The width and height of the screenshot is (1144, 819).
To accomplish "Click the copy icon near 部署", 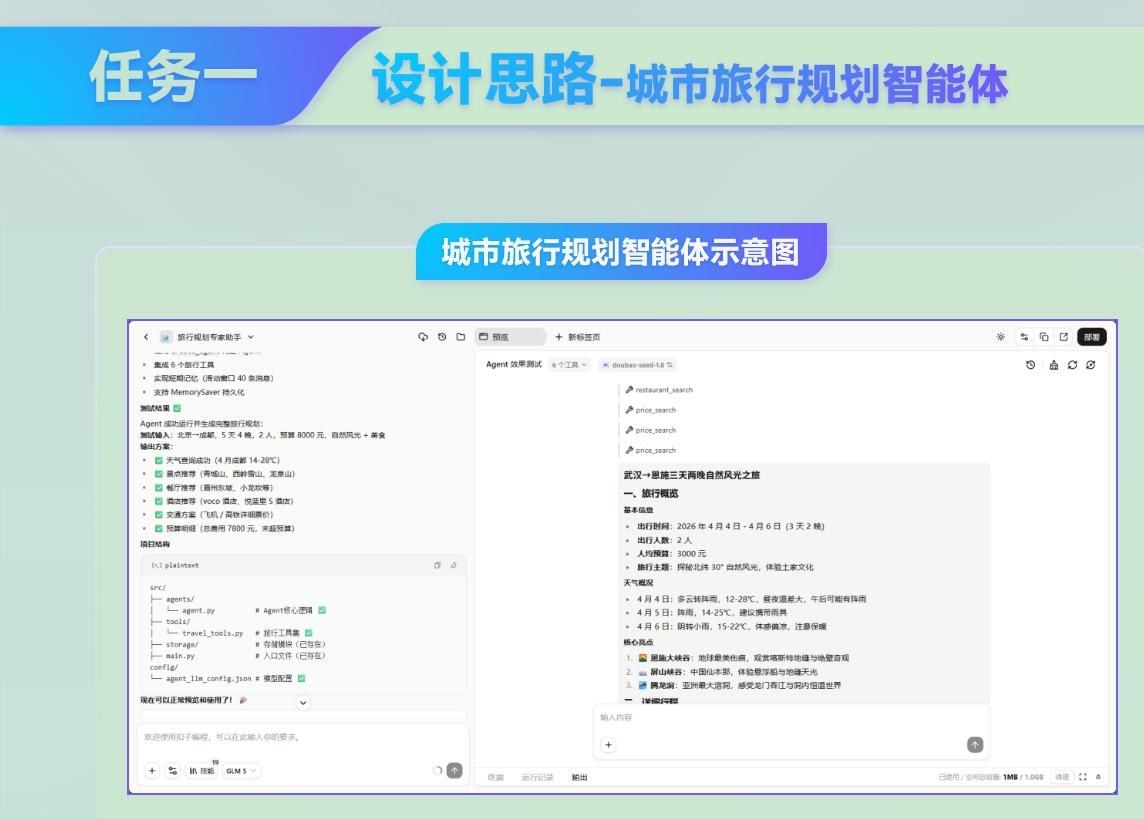I will (1044, 337).
